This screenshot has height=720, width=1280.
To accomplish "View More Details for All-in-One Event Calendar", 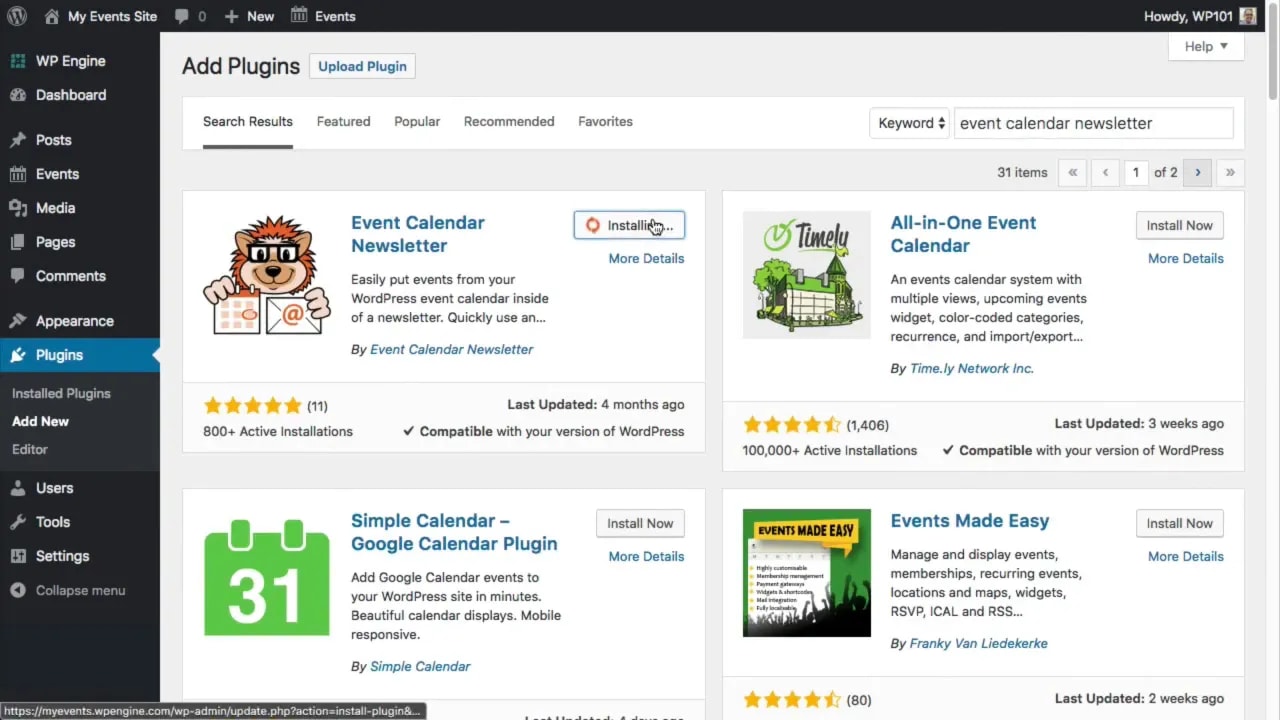I will click(x=1186, y=258).
